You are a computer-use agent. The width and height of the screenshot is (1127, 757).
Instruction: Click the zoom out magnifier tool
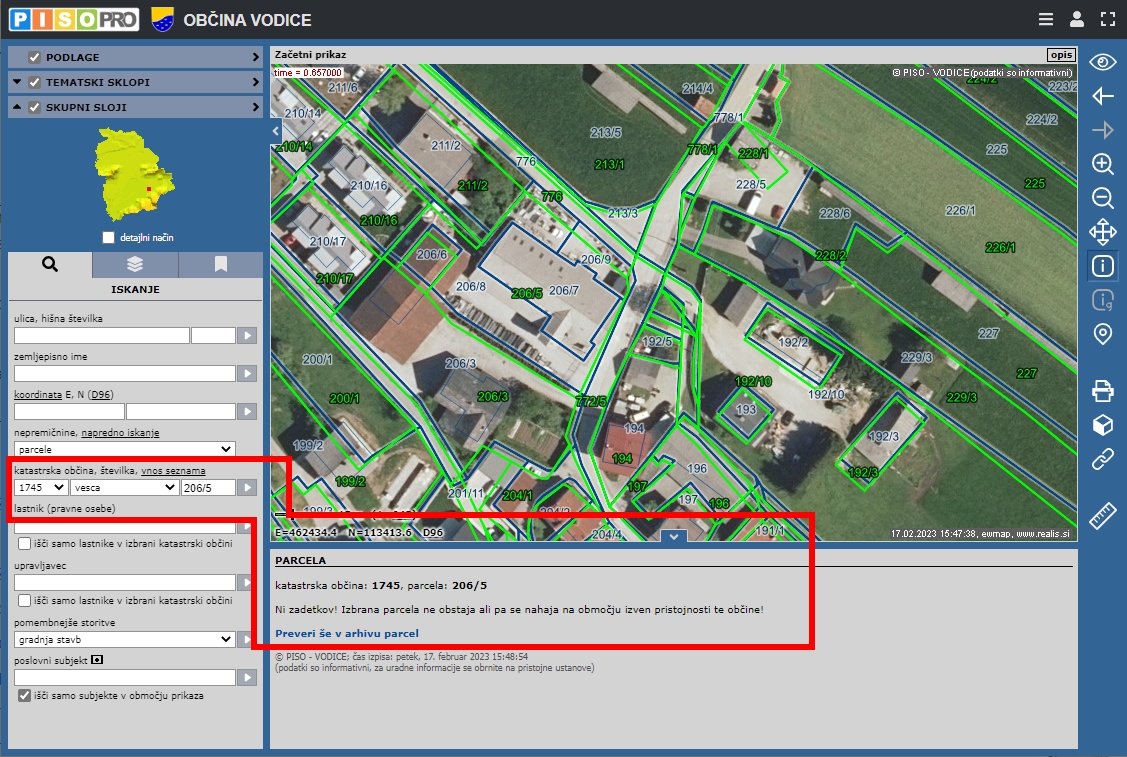coord(1102,198)
